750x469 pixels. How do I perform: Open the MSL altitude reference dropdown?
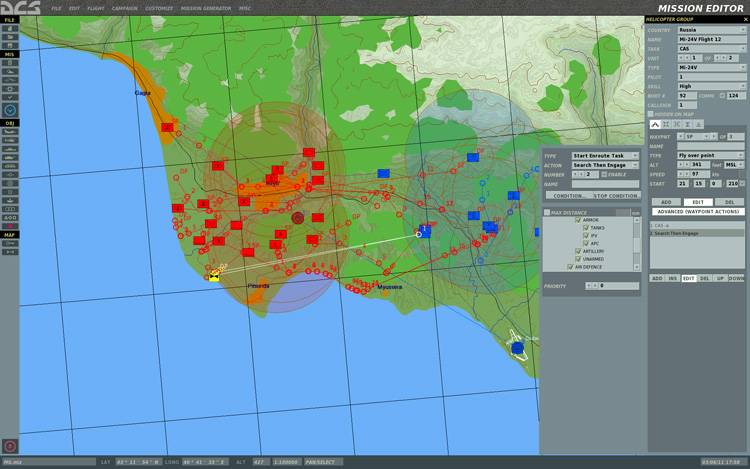pos(734,164)
